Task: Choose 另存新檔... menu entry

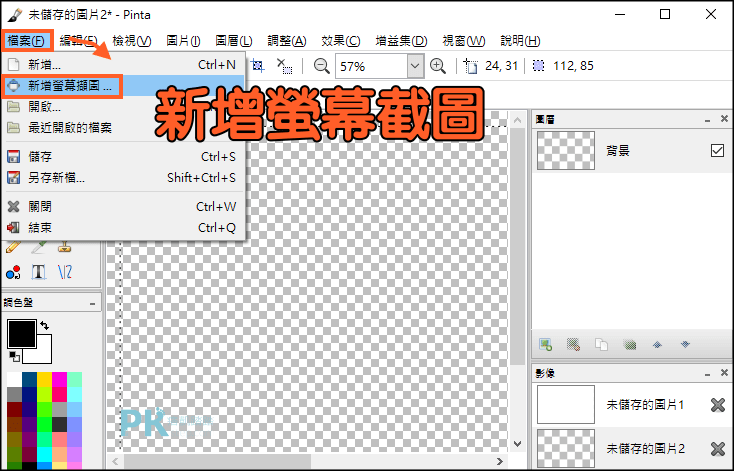Action: 124,177
